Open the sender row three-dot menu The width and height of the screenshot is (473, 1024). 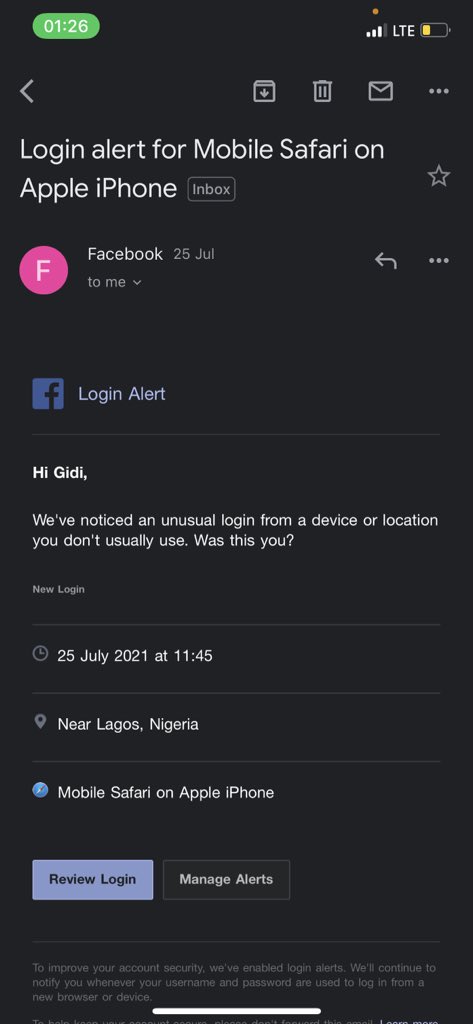[x=438, y=261]
